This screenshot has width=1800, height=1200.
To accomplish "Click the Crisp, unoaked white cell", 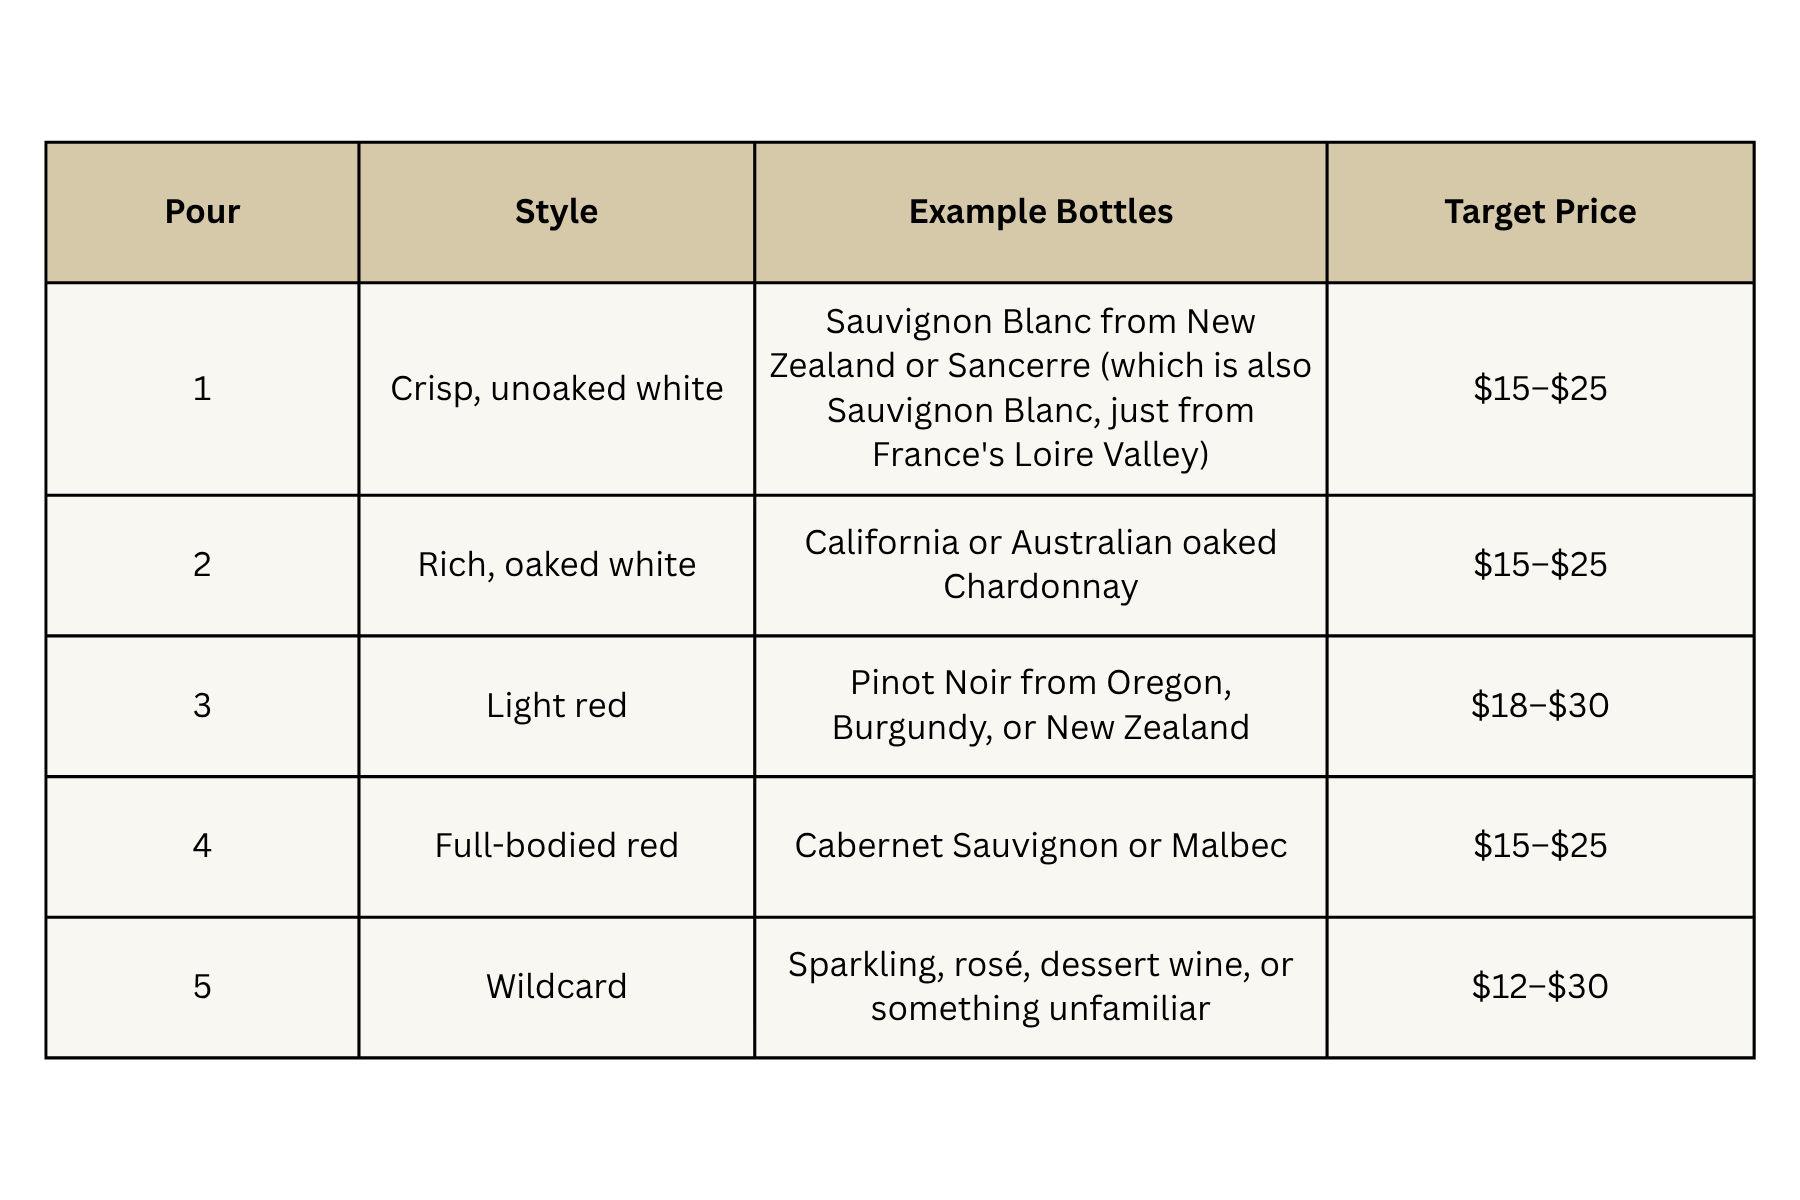I will click(x=556, y=389).
